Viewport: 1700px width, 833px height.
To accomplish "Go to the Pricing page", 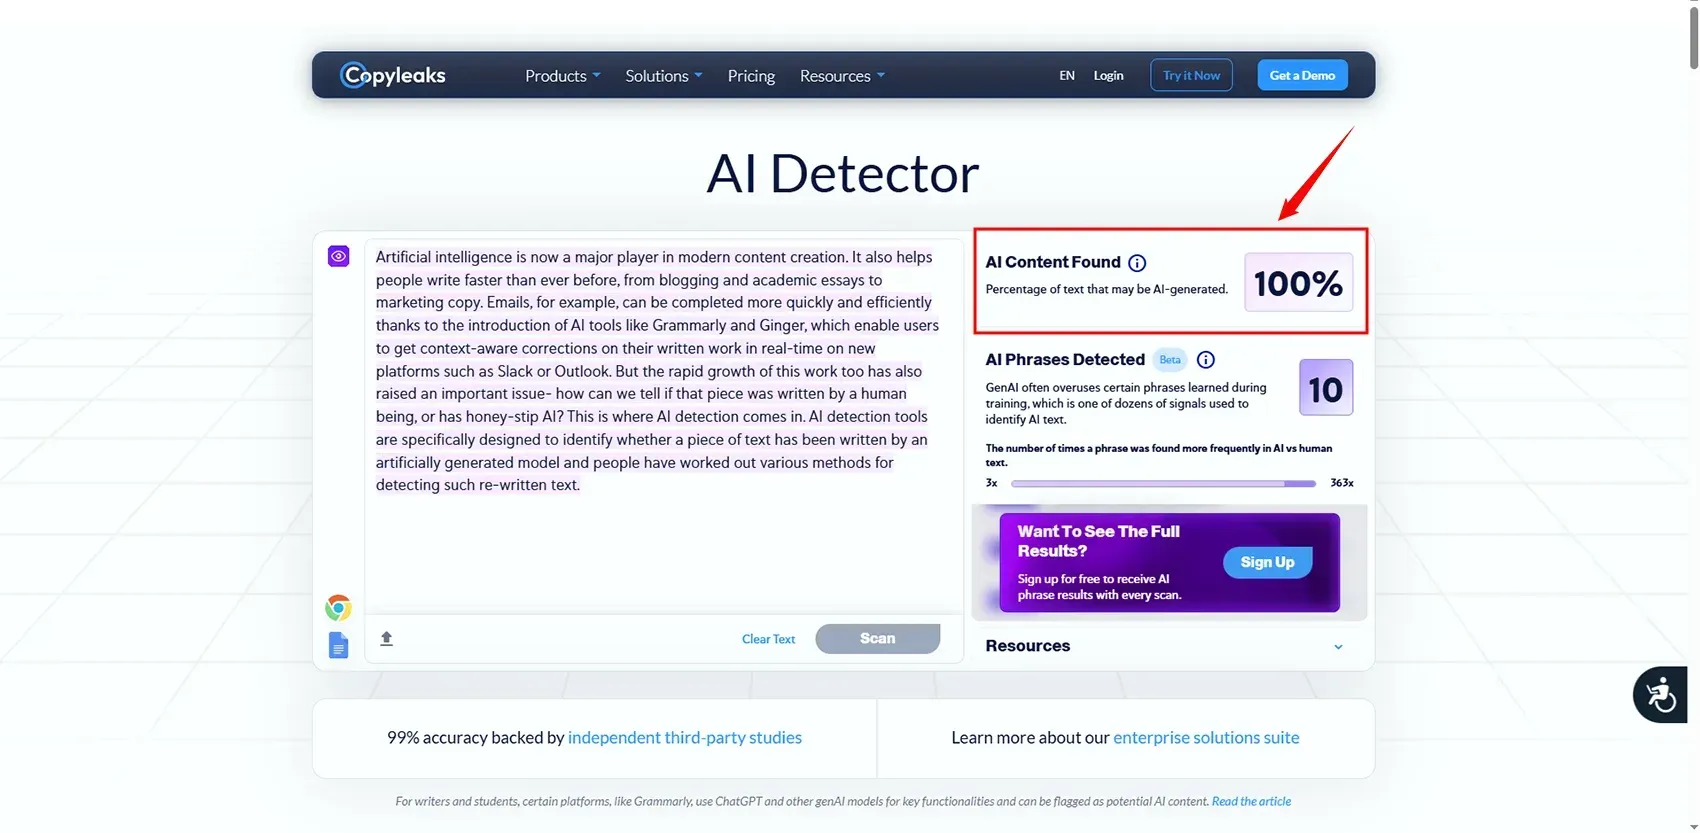I will (x=751, y=76).
